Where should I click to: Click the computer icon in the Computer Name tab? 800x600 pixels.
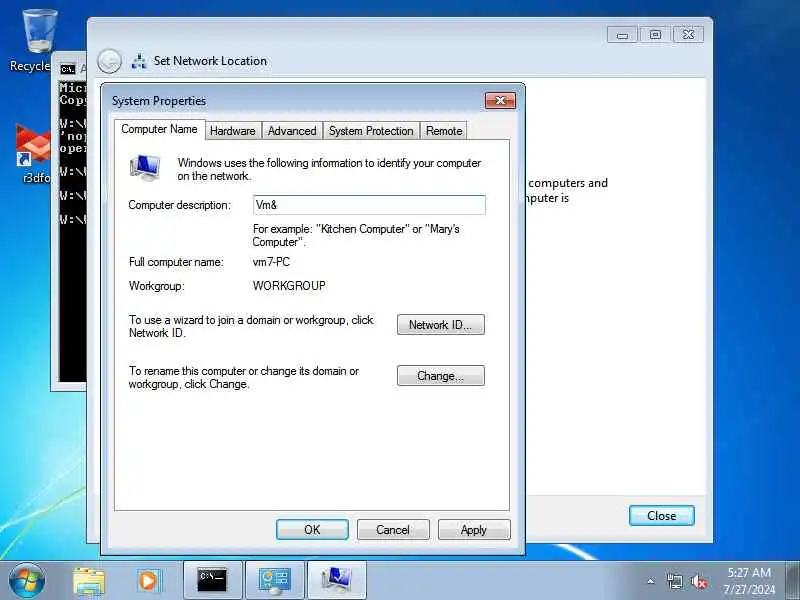coord(145,168)
